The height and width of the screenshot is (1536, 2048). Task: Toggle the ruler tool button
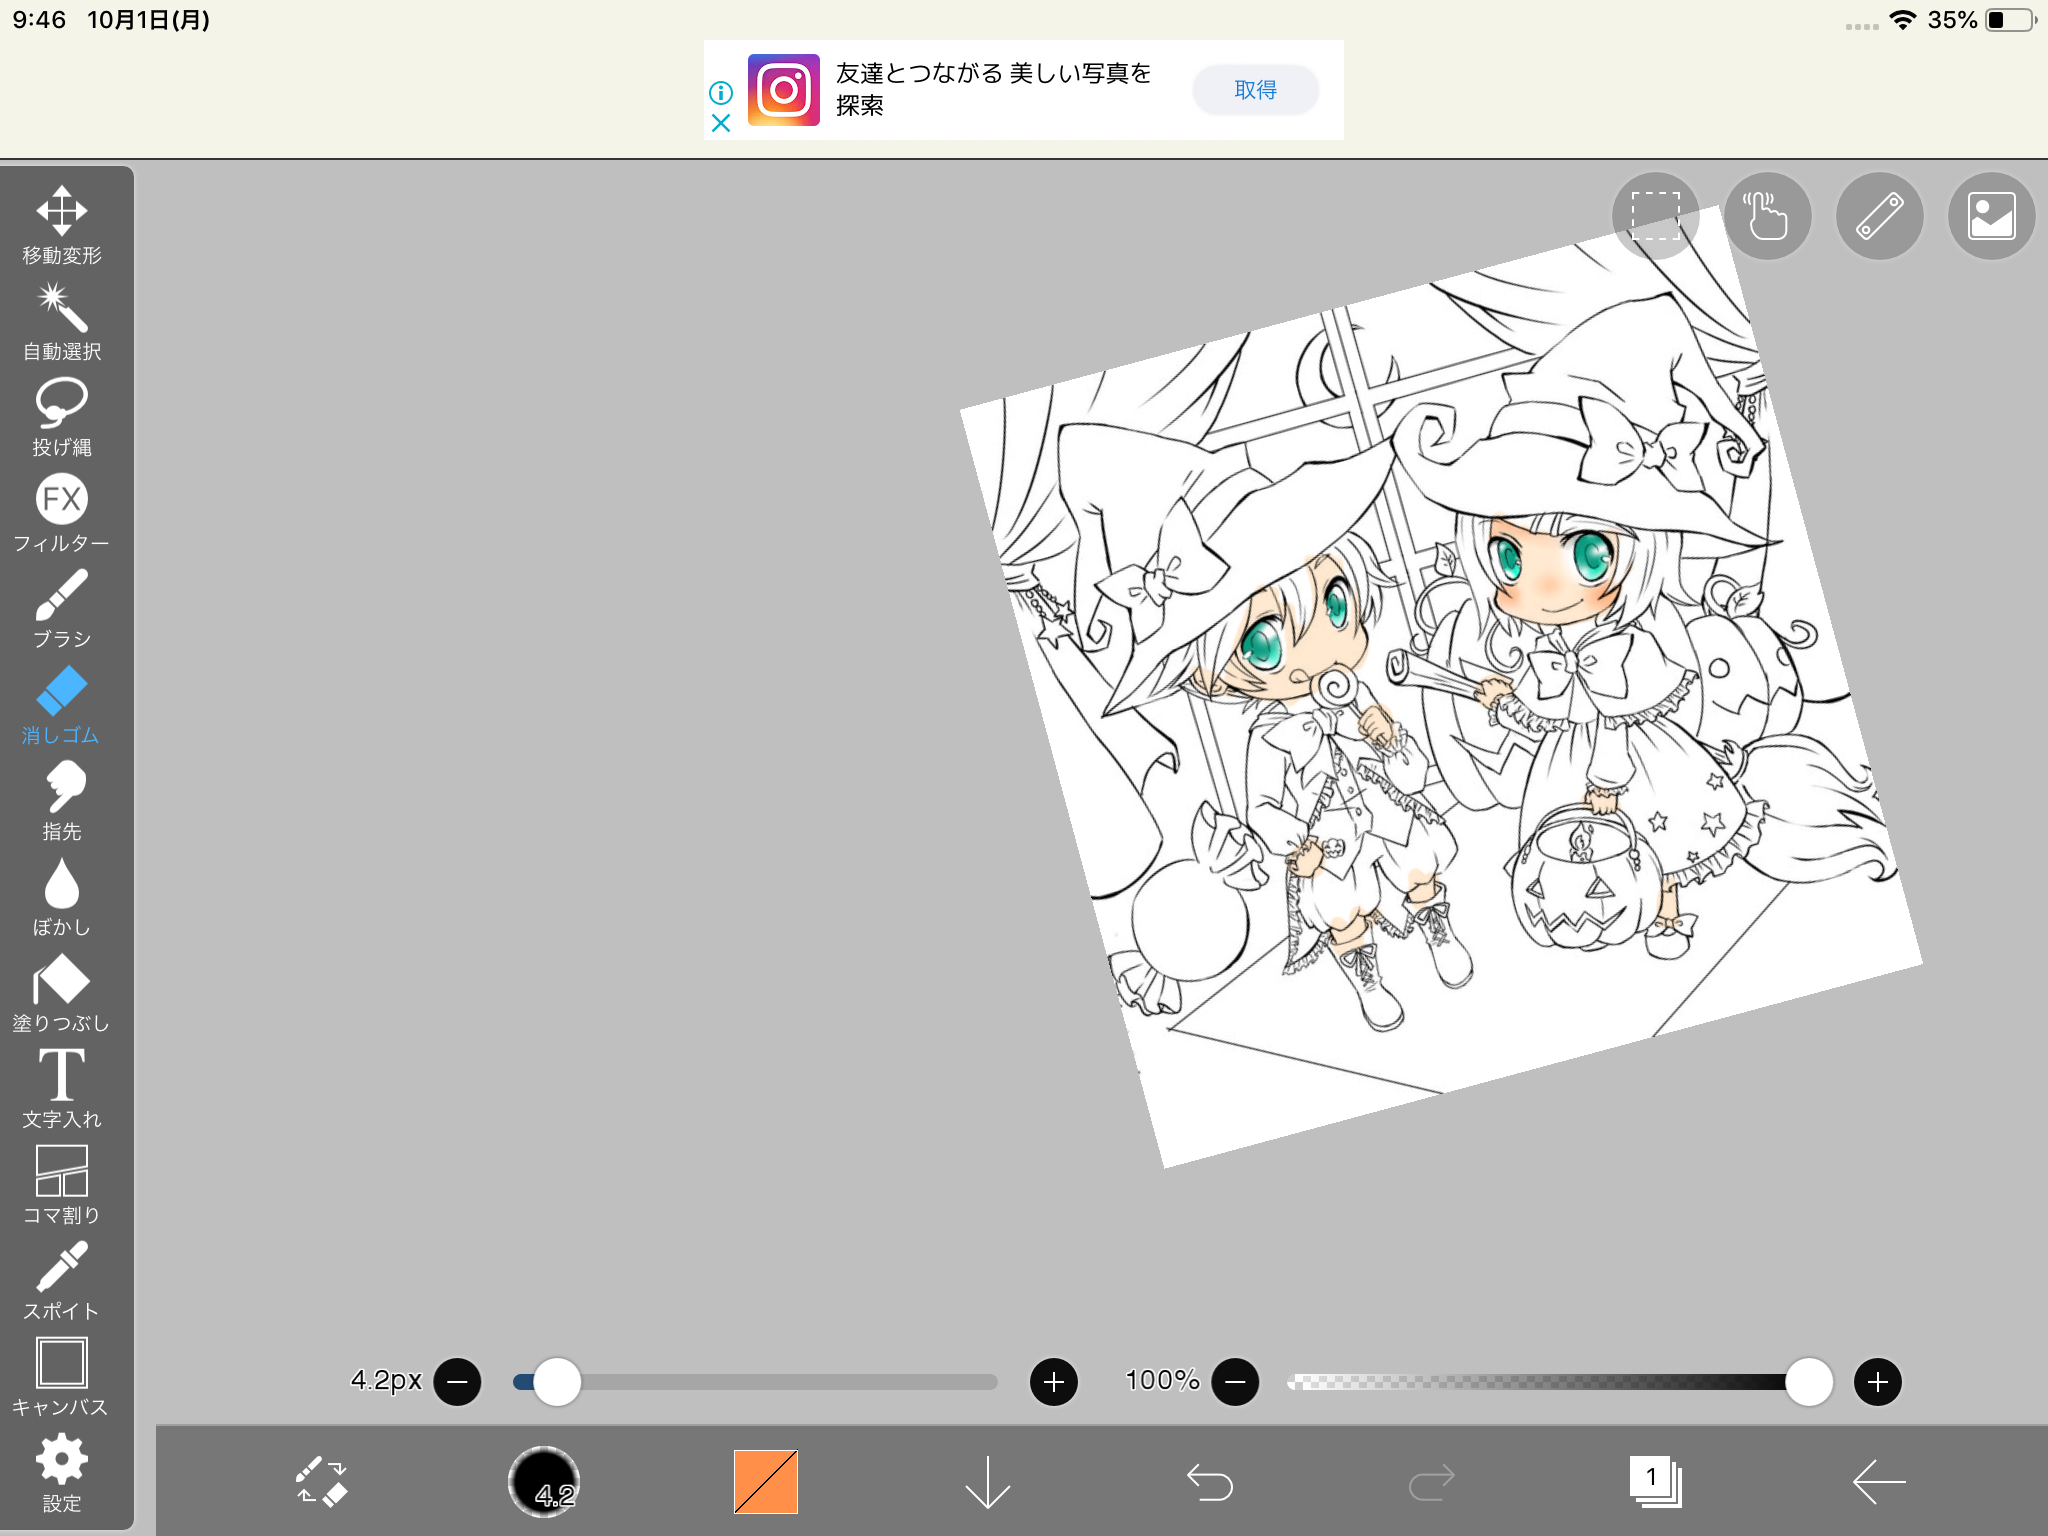1879,215
